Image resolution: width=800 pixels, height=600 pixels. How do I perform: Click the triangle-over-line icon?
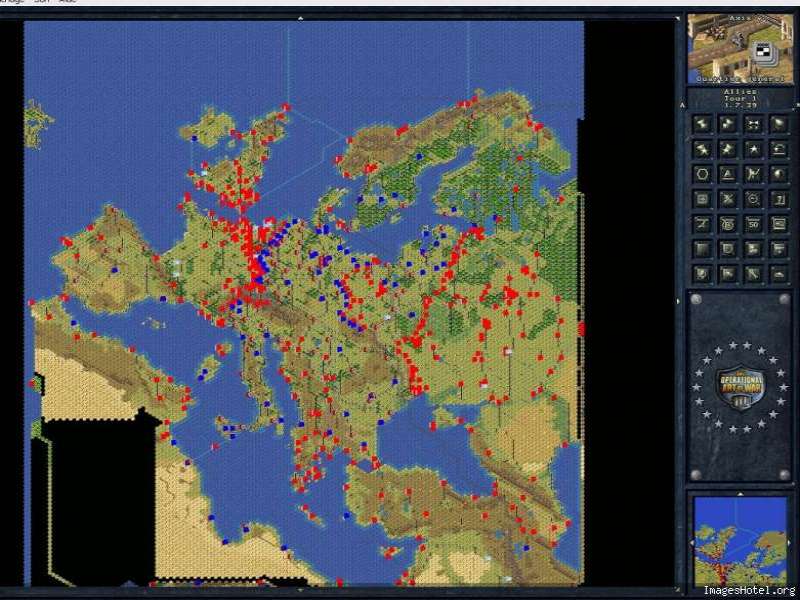728,174
